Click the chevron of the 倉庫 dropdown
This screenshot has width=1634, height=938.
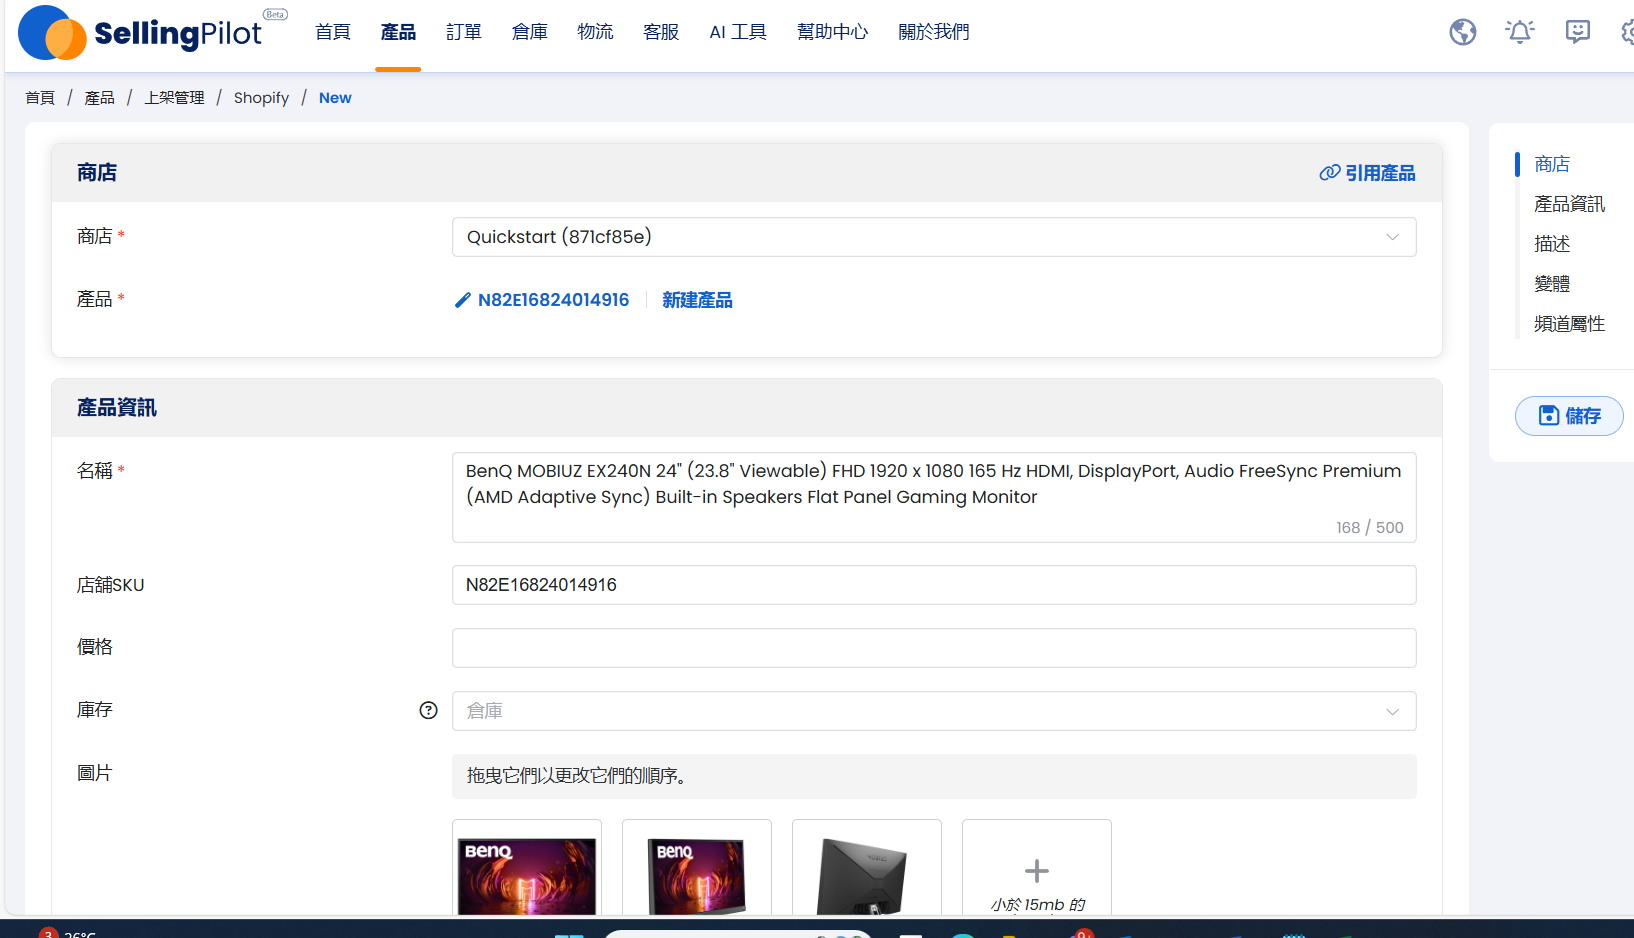point(1392,711)
